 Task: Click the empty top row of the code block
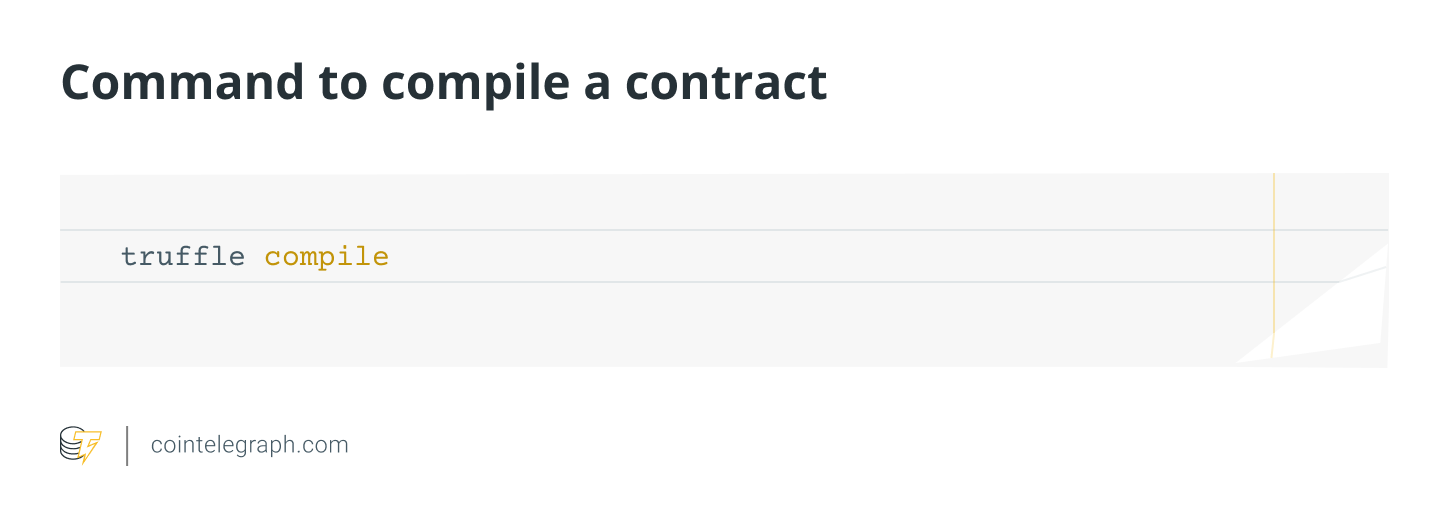point(600,202)
